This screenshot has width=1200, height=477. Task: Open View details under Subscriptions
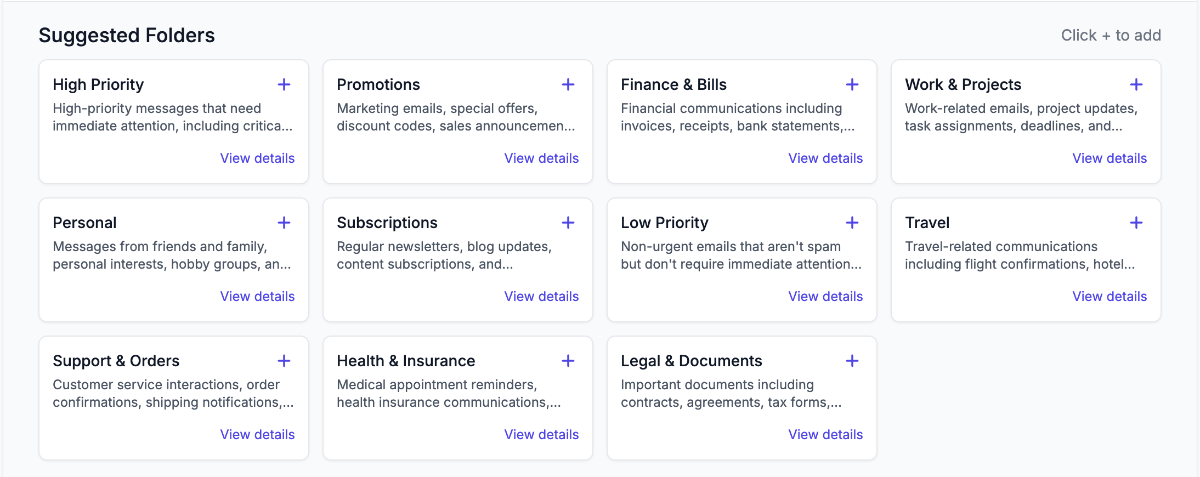(x=541, y=296)
